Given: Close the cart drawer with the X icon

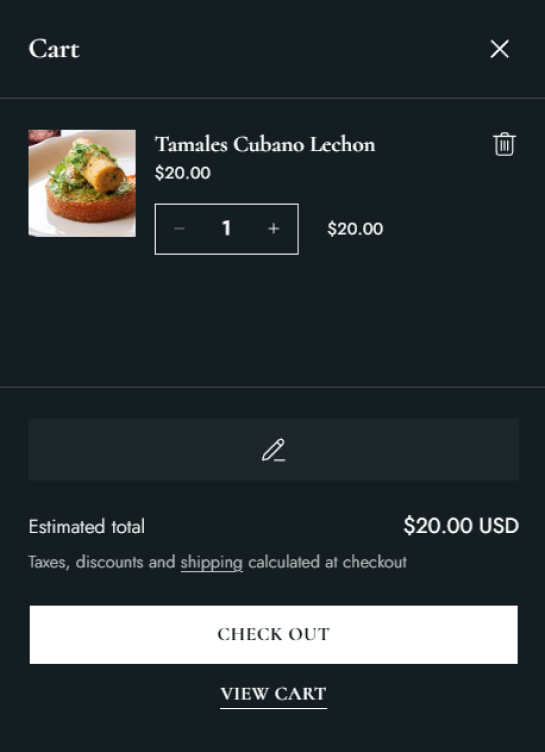Looking at the screenshot, I should (499, 49).
